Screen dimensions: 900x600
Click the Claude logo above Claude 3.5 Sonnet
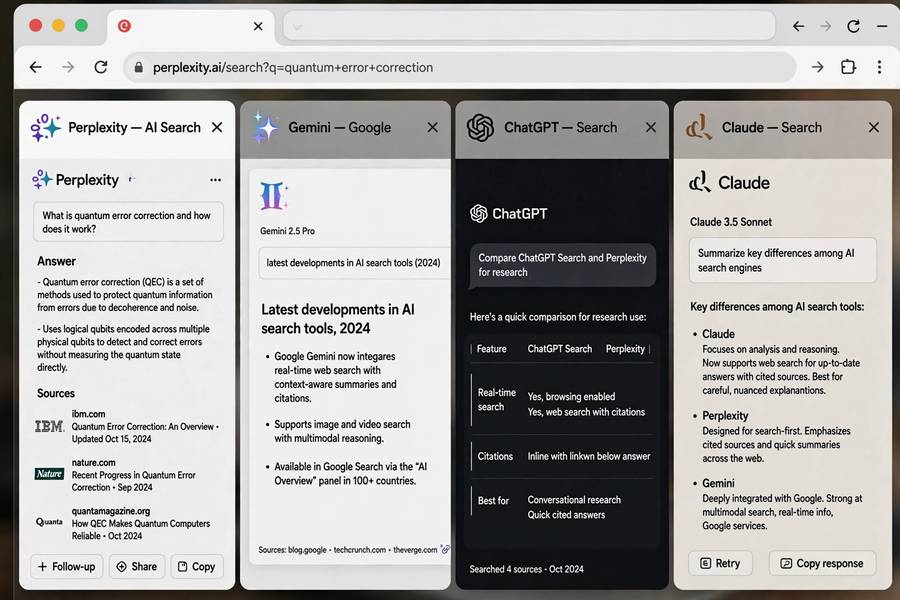pyautogui.click(x=700, y=182)
